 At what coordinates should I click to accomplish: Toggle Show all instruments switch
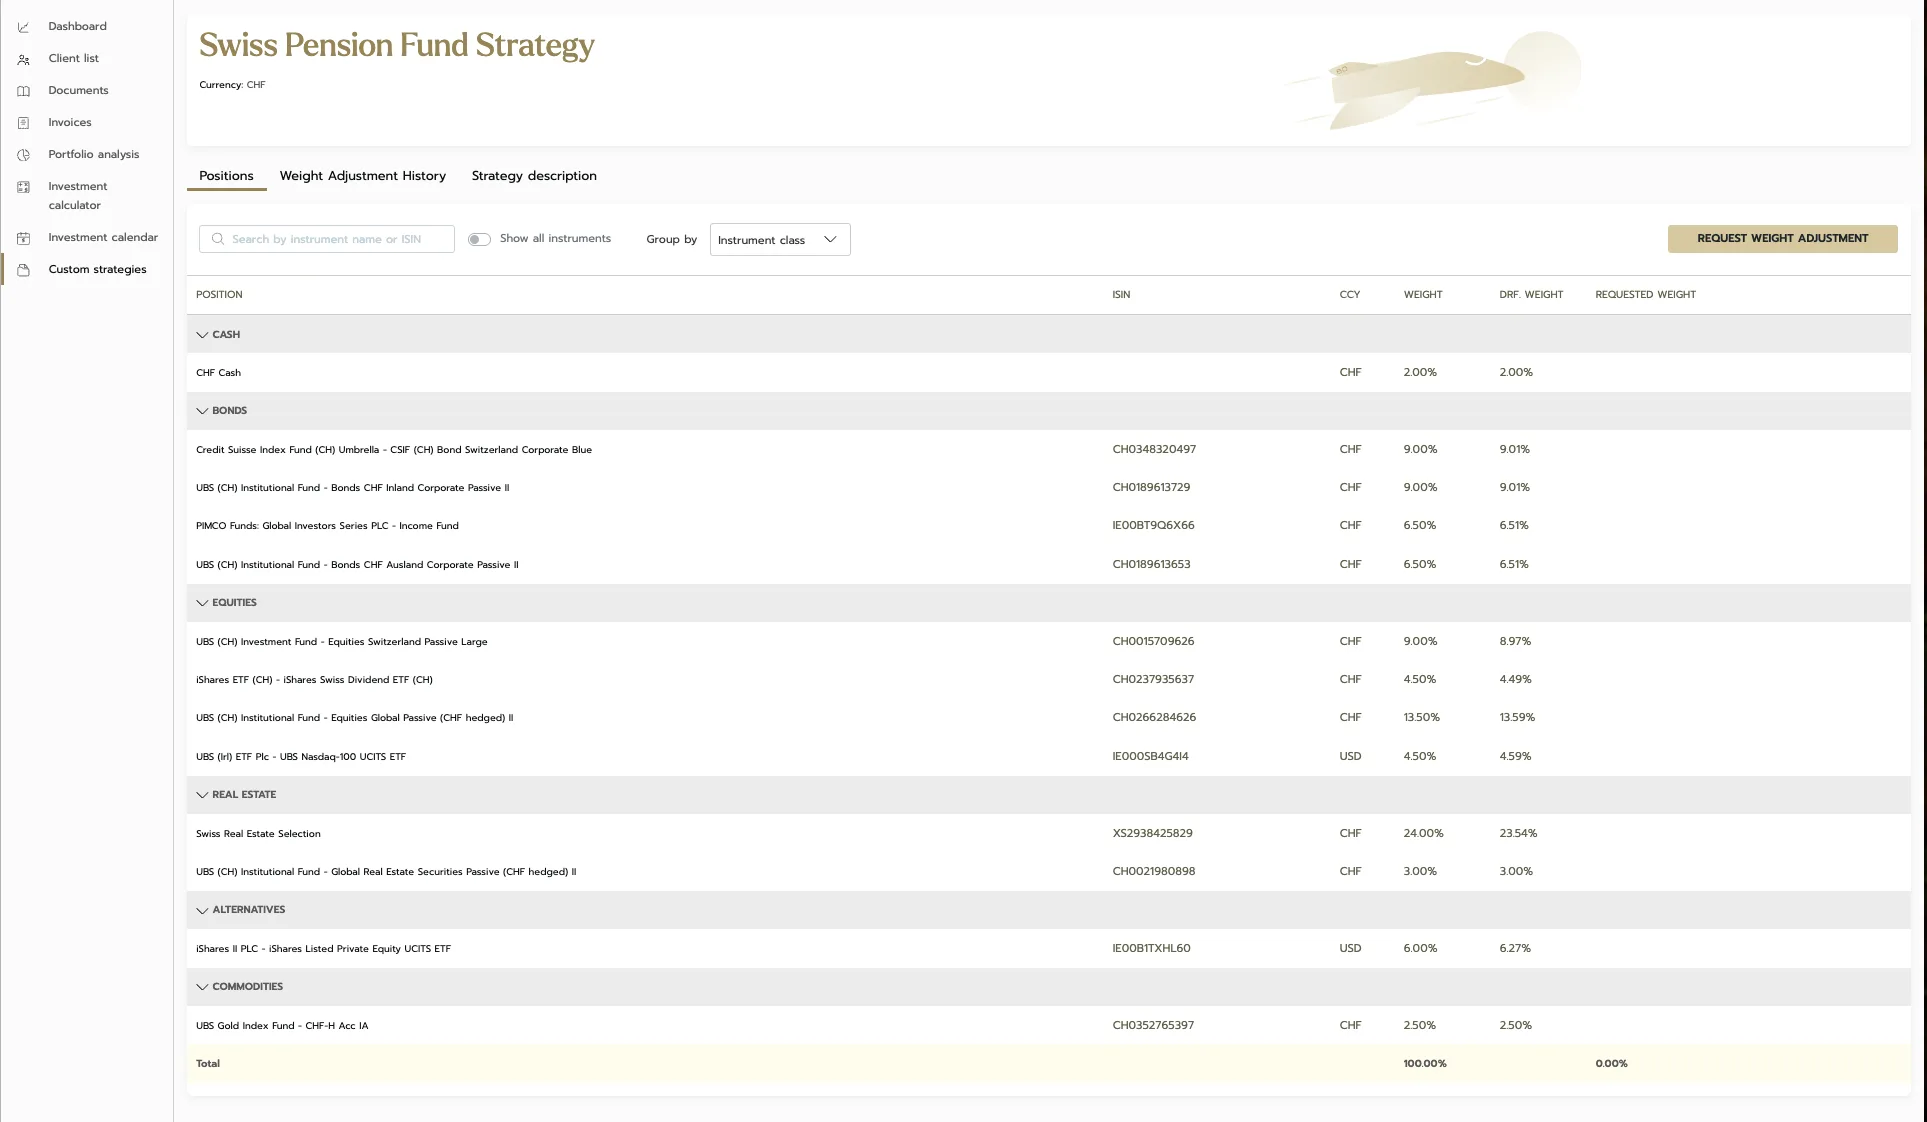[479, 239]
